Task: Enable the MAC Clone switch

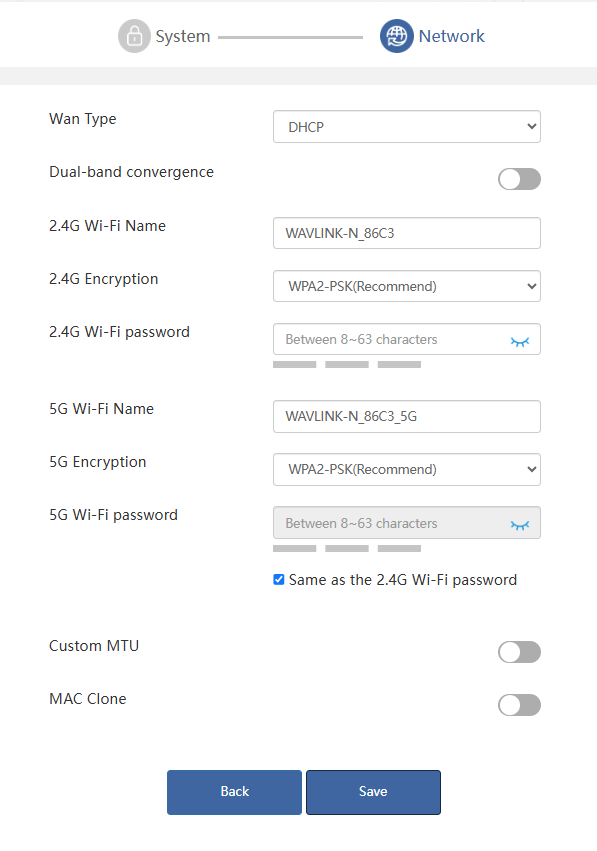Action: tap(519, 705)
